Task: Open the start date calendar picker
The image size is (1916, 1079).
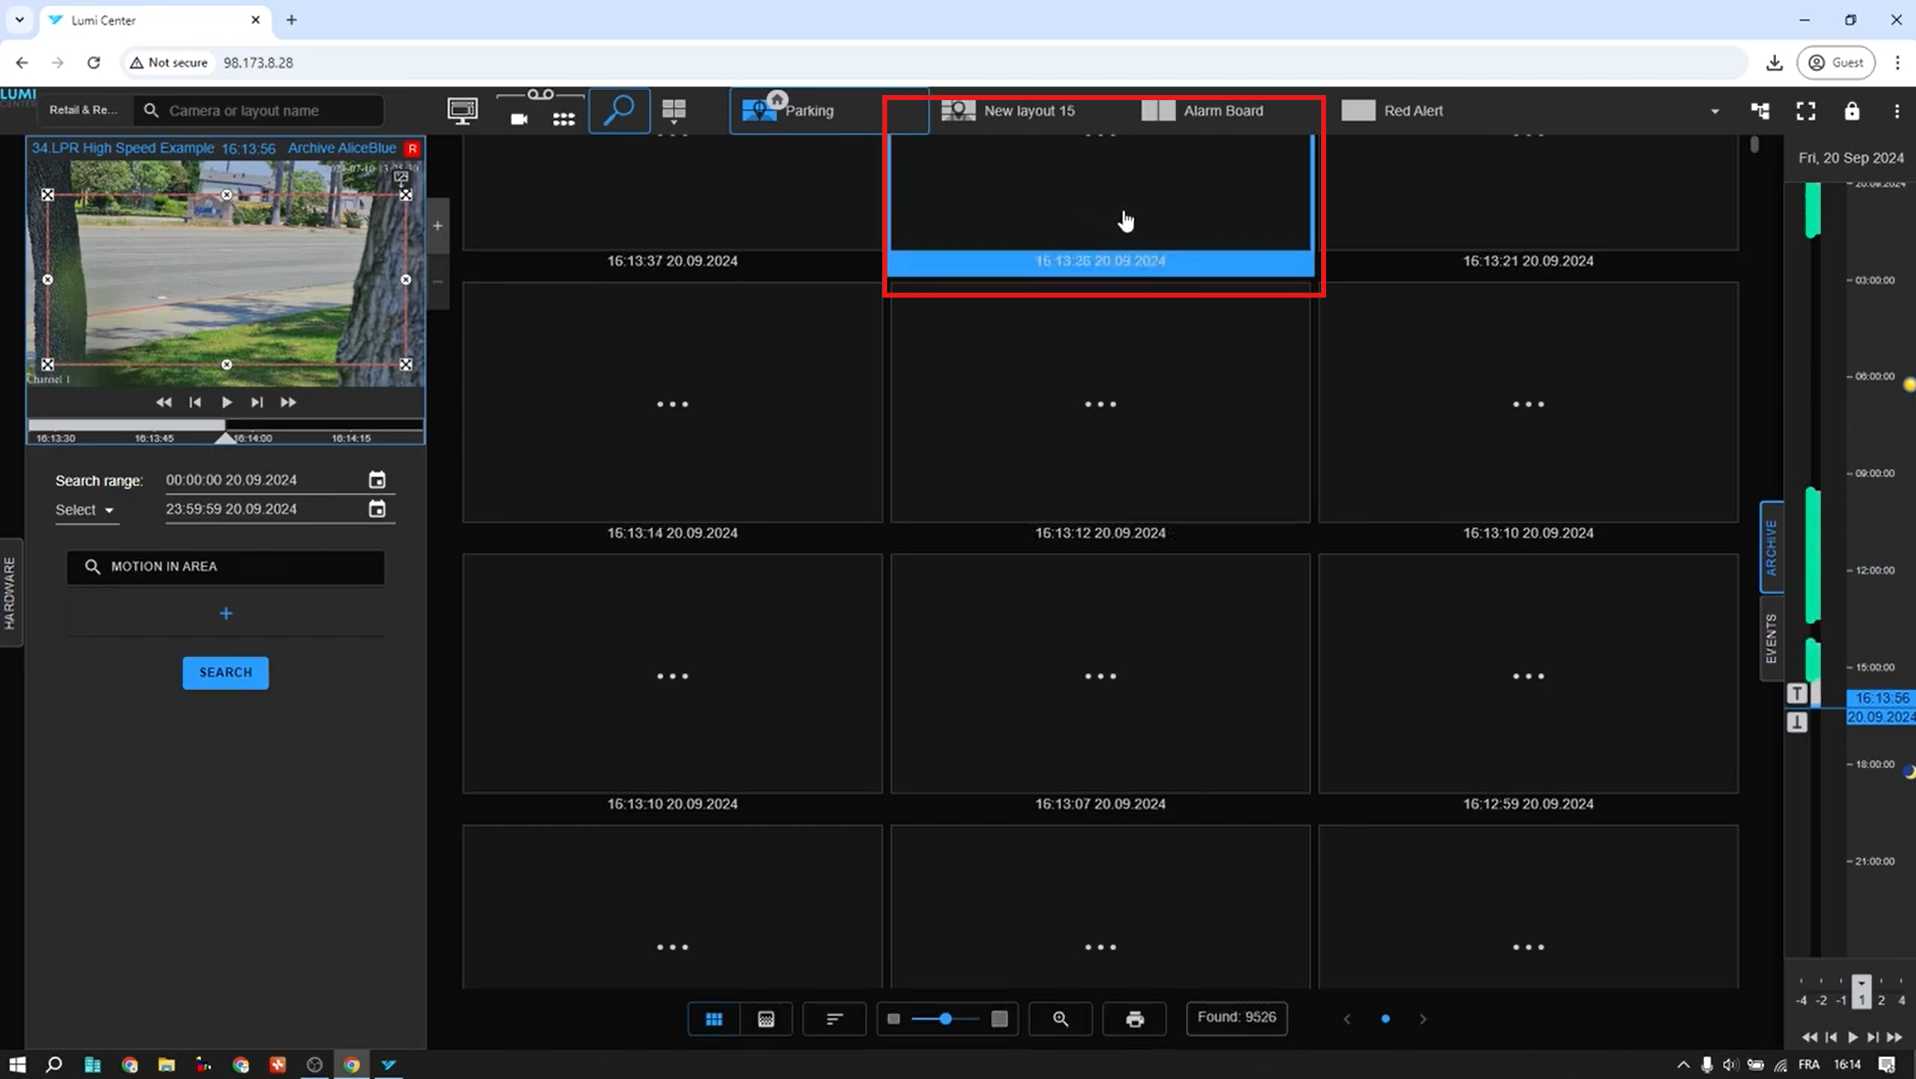Action: 377,480
